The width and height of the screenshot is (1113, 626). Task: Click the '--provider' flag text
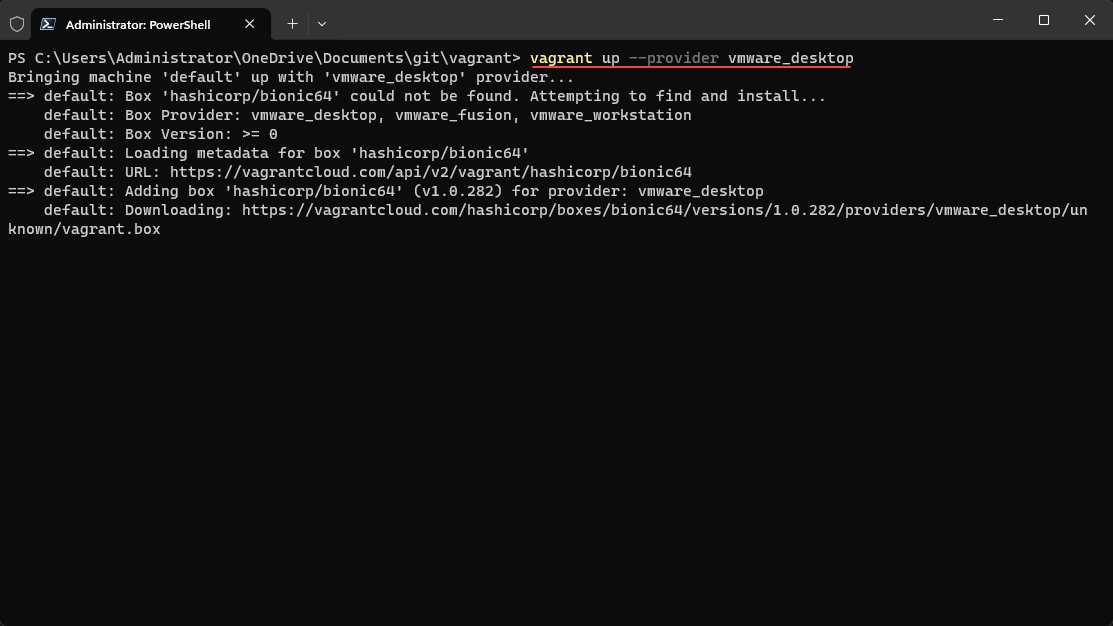click(x=674, y=58)
